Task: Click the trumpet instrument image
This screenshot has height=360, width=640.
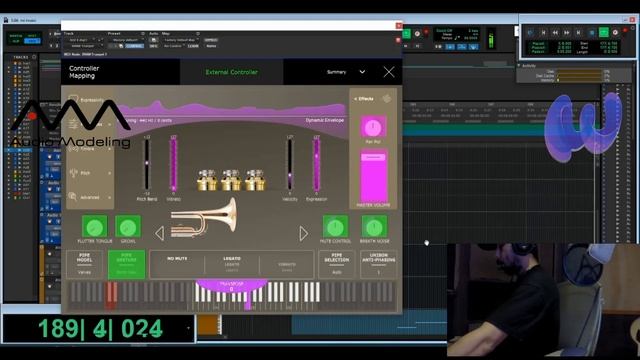Action: coord(204,218)
